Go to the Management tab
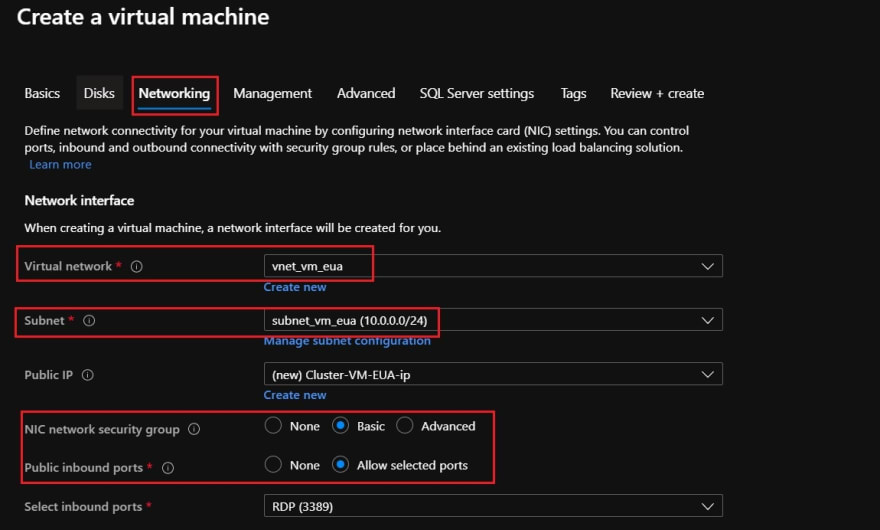880x530 pixels. coord(273,94)
